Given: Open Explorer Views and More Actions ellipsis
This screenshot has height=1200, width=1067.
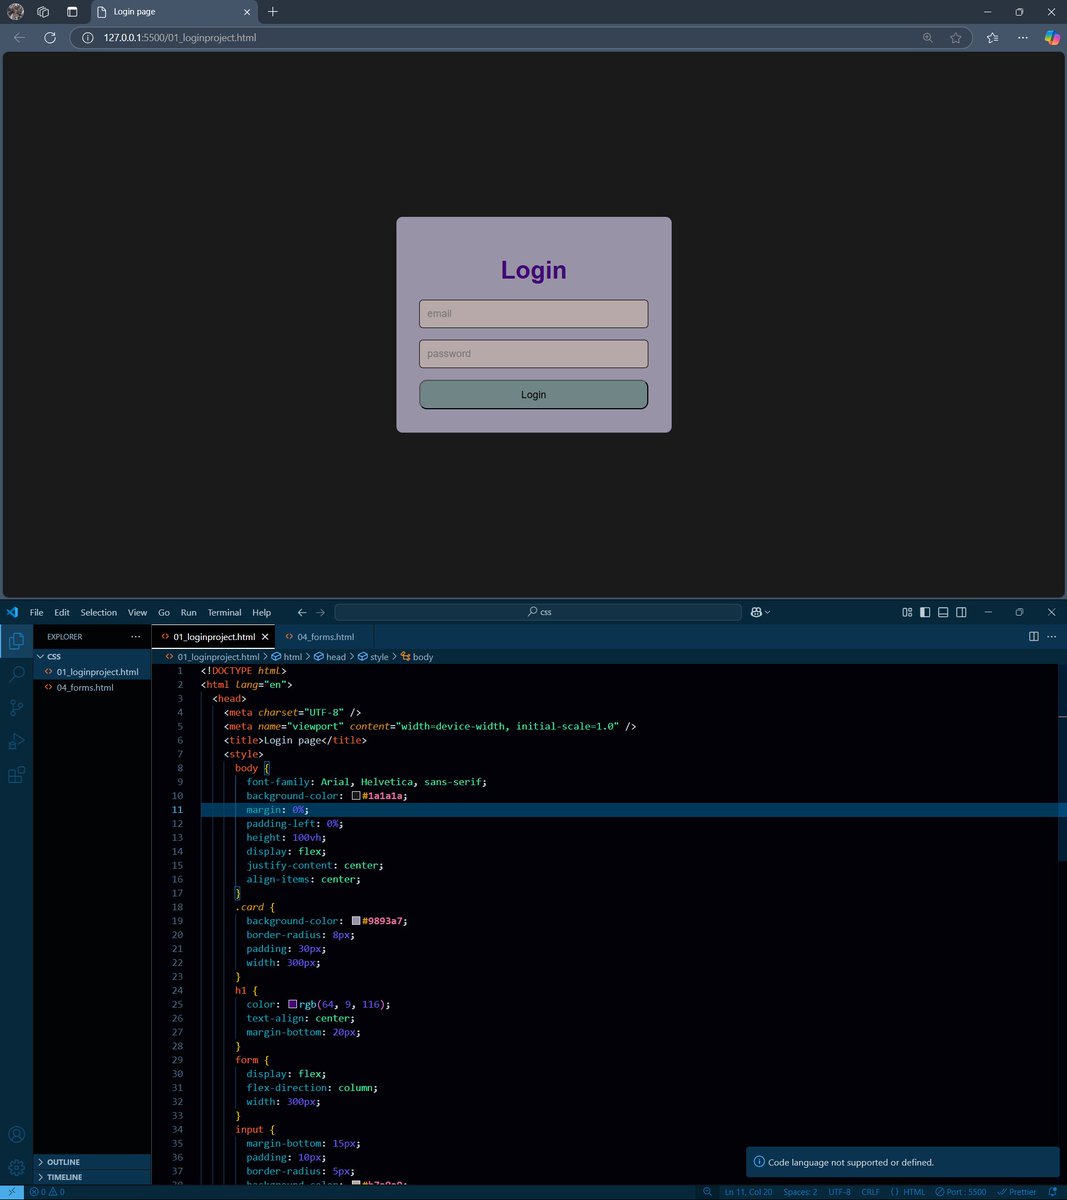Looking at the screenshot, I should click(136, 636).
